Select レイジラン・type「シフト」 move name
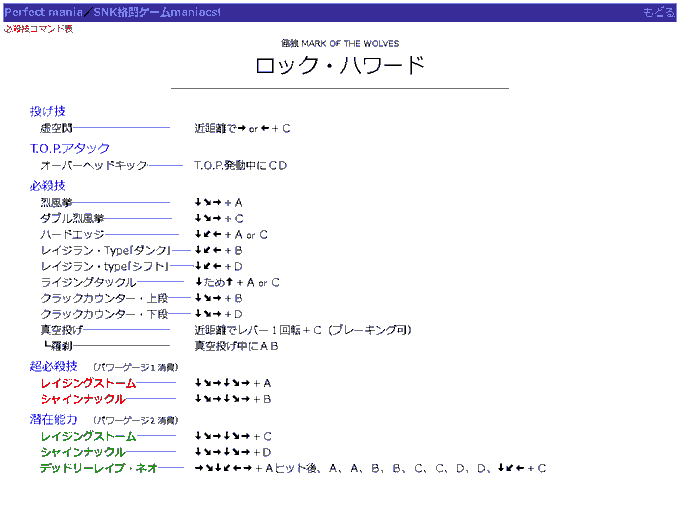Viewport: 680px width, 510px height. coord(105,266)
